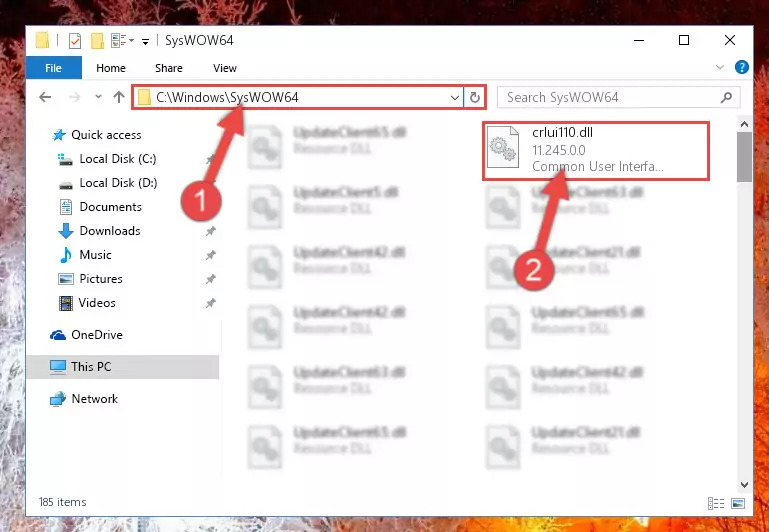Screen dimensions: 769x532
Task: Go forward with the right arrow
Action: 75,97
